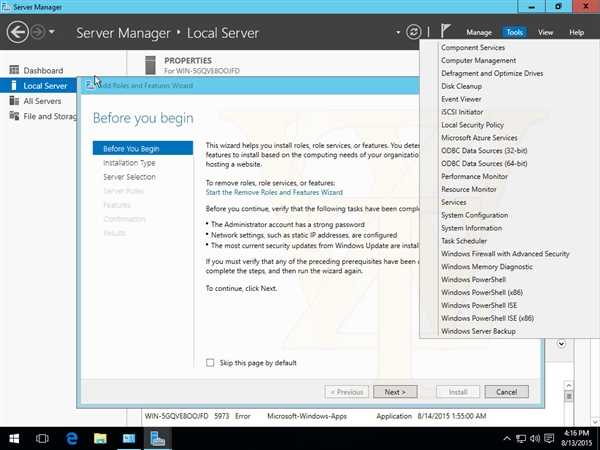Open Disk Cleanup from Tools menu
The image size is (600, 450).
[x=461, y=86]
